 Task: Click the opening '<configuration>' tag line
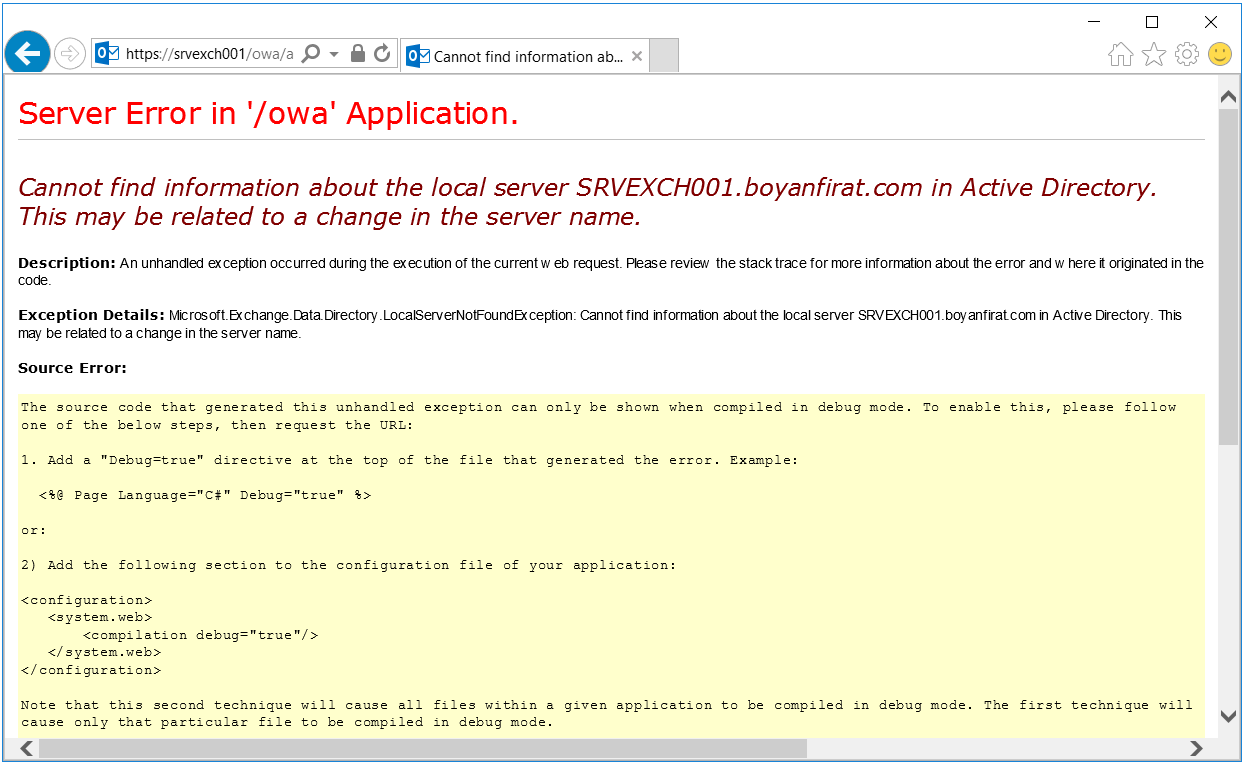coord(87,600)
